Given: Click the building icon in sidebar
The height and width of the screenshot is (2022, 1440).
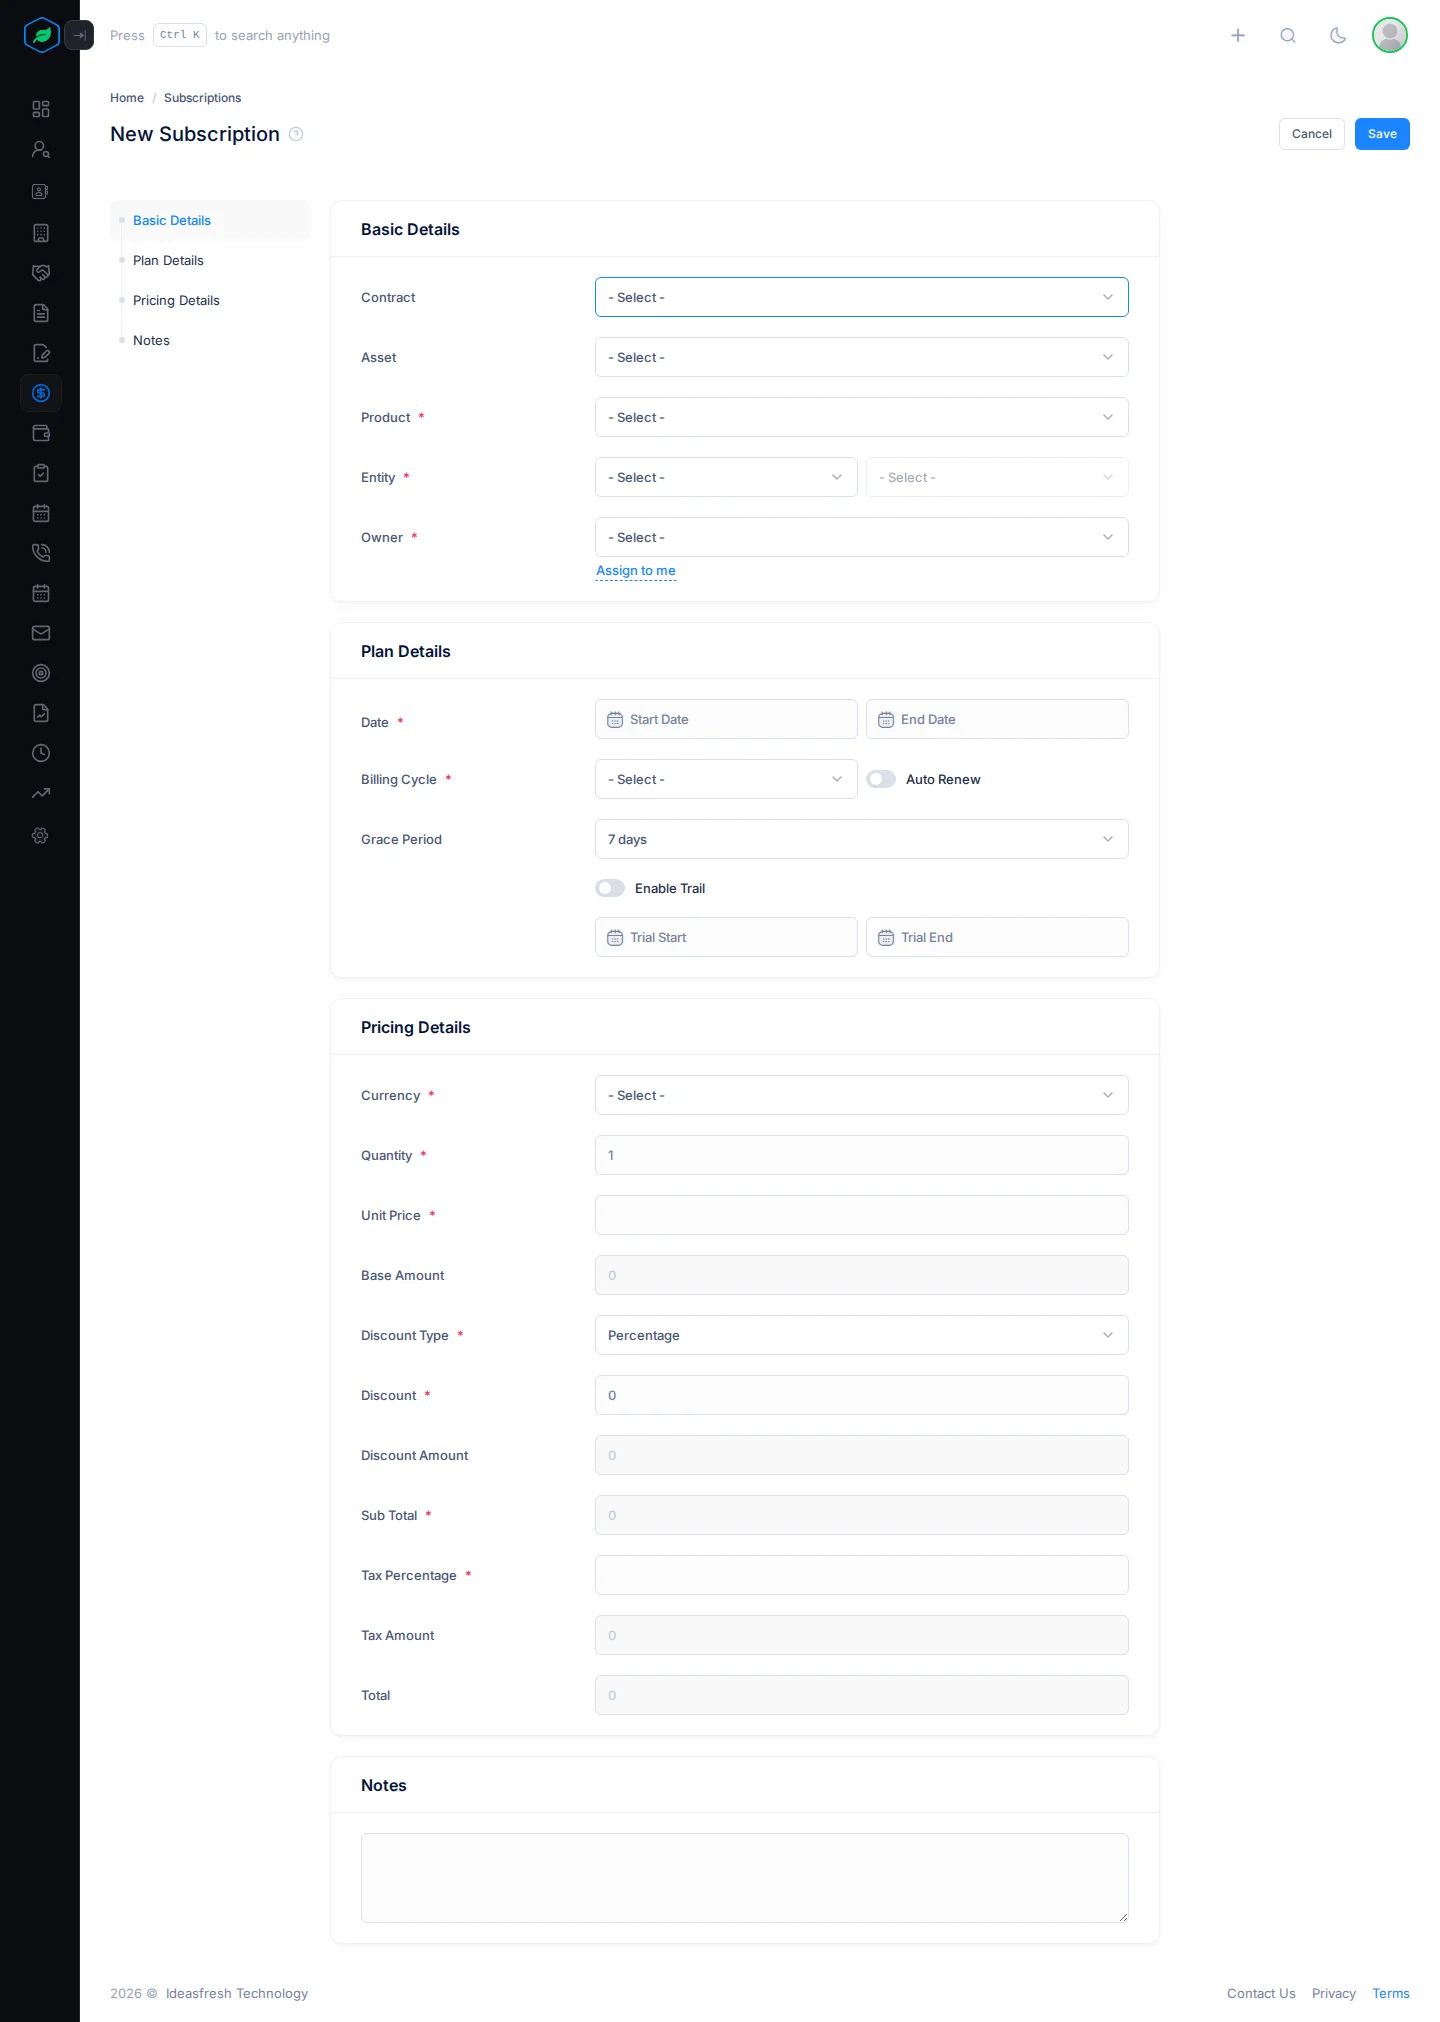Looking at the screenshot, I should coord(41,233).
